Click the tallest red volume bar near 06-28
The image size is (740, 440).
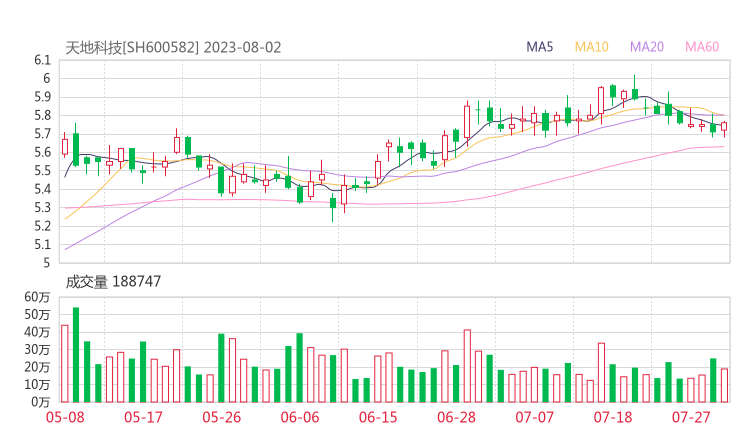(467, 366)
